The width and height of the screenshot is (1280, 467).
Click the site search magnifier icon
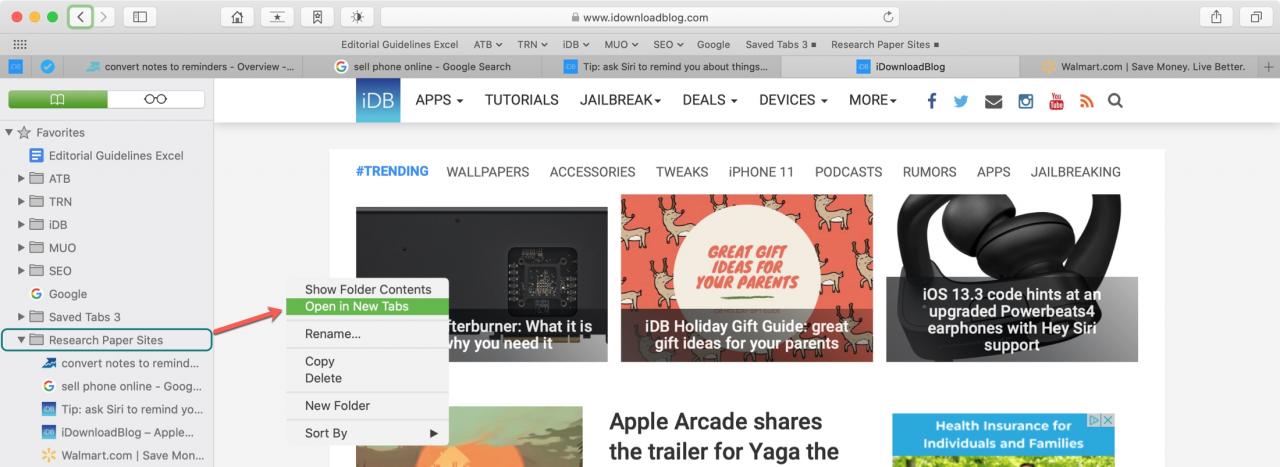tap(1115, 101)
